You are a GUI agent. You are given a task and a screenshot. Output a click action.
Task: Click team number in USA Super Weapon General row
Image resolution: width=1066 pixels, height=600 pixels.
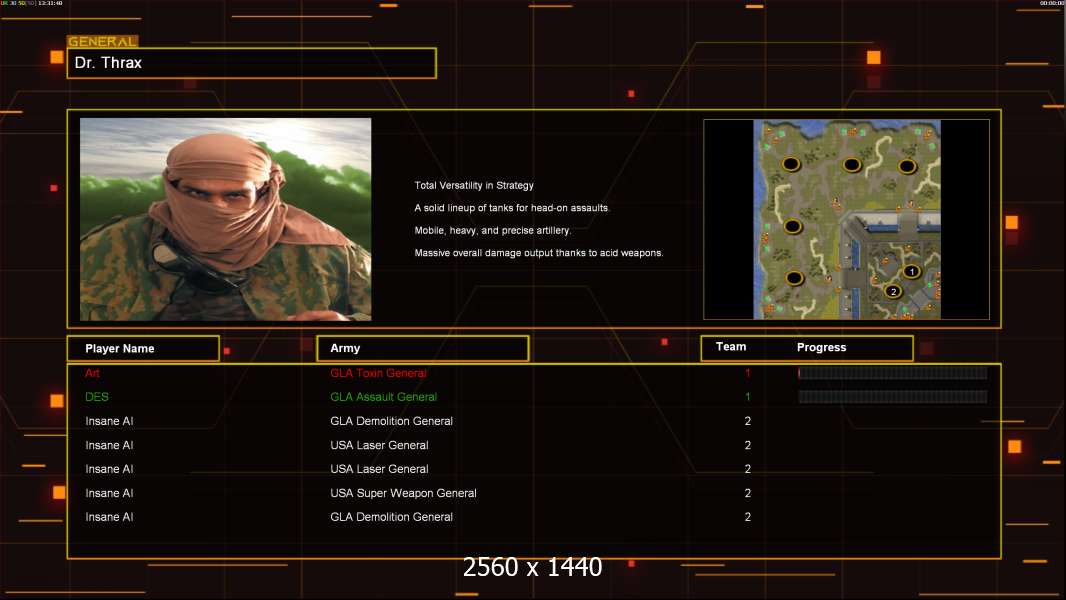point(748,493)
